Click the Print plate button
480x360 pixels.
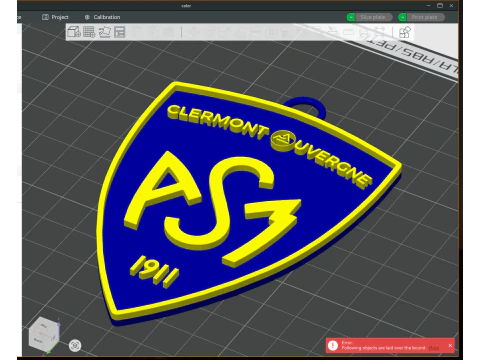pyautogui.click(x=425, y=17)
